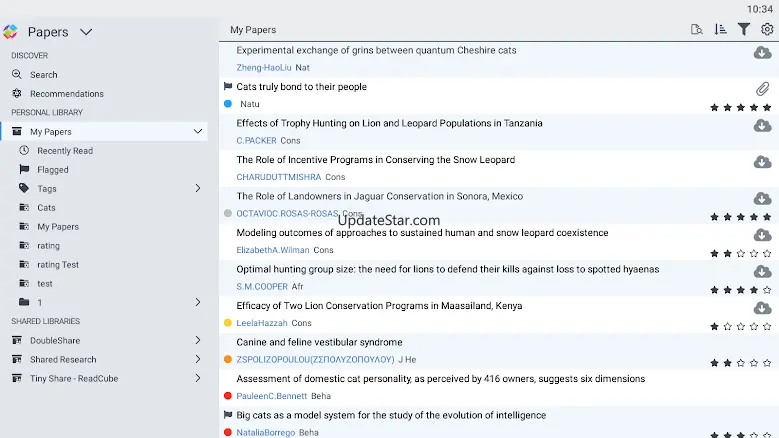Set first star on Cats truly bond paper
779x438 pixels.
(714, 107)
